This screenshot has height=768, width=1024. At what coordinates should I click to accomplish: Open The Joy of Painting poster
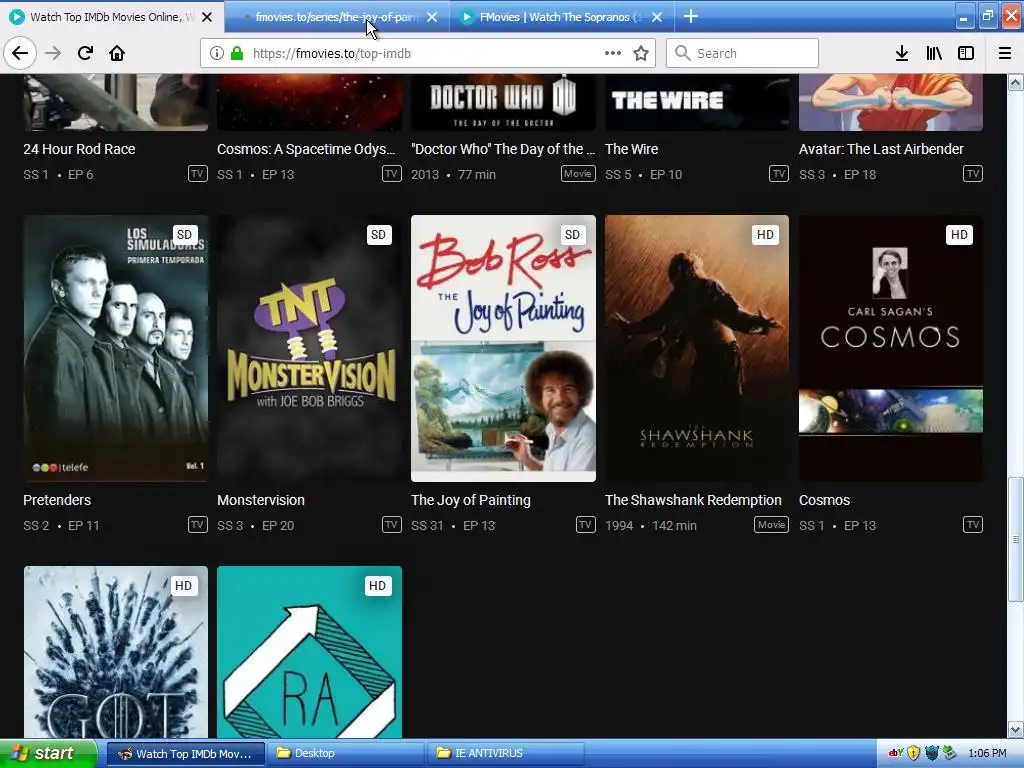(x=503, y=348)
